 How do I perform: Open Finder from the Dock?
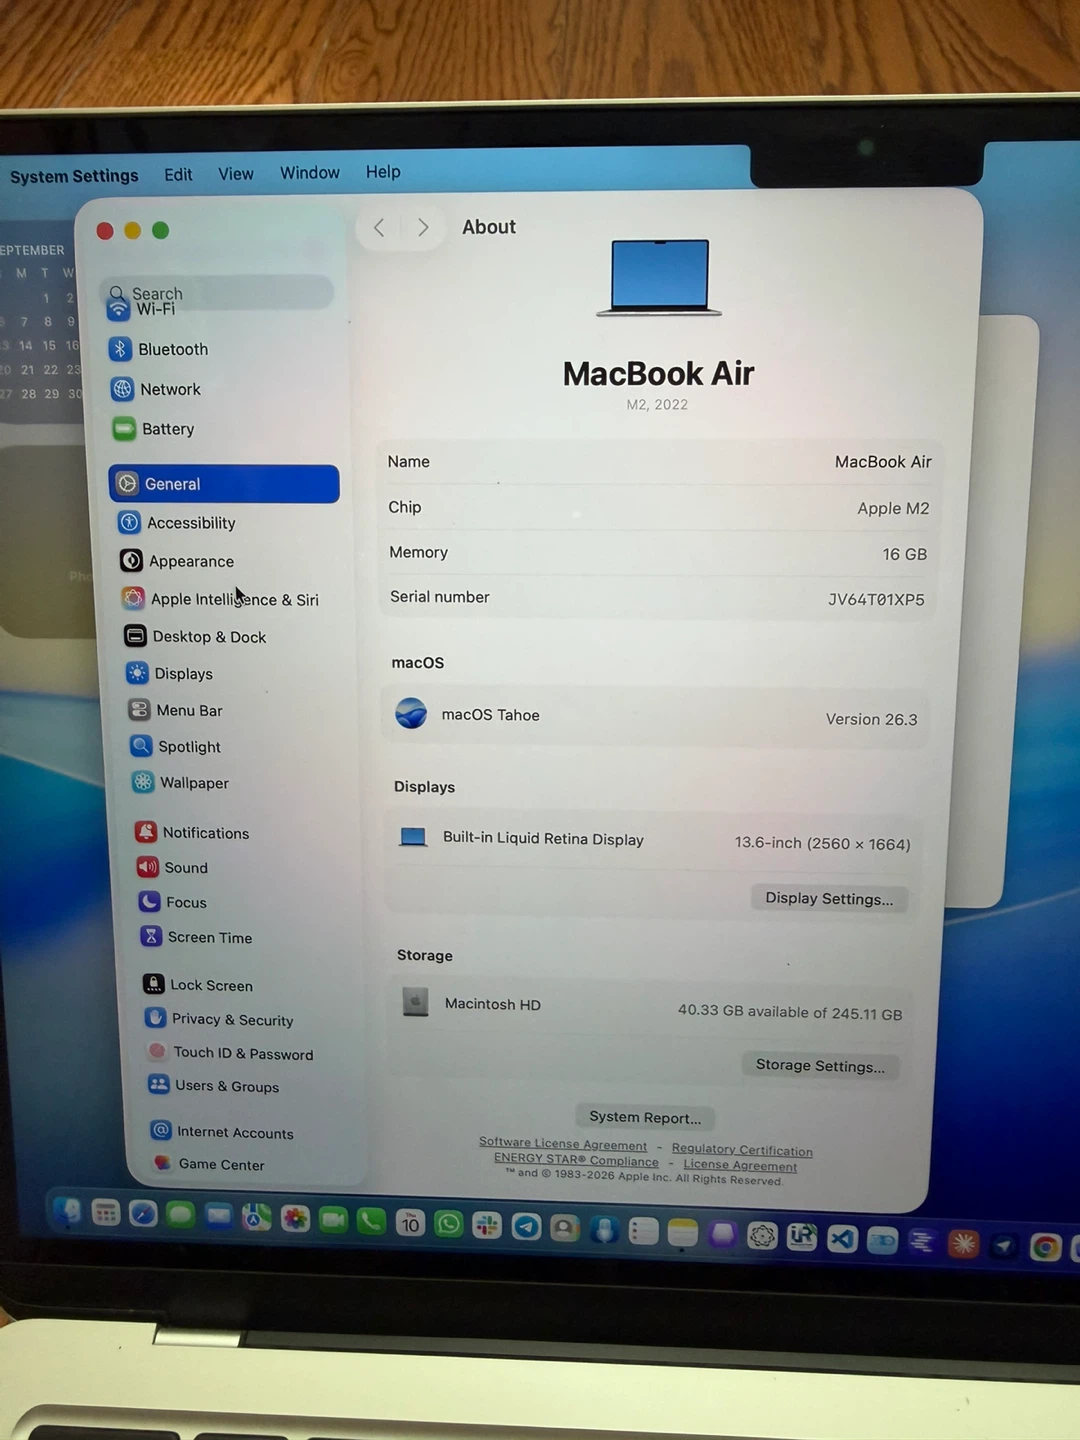67,1211
